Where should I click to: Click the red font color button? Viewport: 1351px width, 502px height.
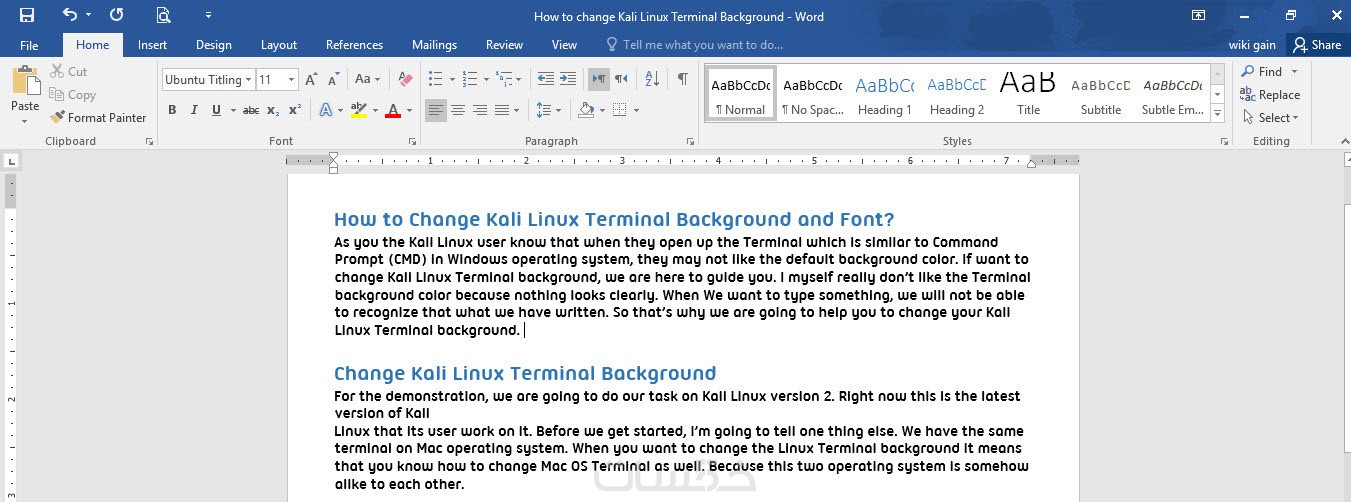(392, 110)
